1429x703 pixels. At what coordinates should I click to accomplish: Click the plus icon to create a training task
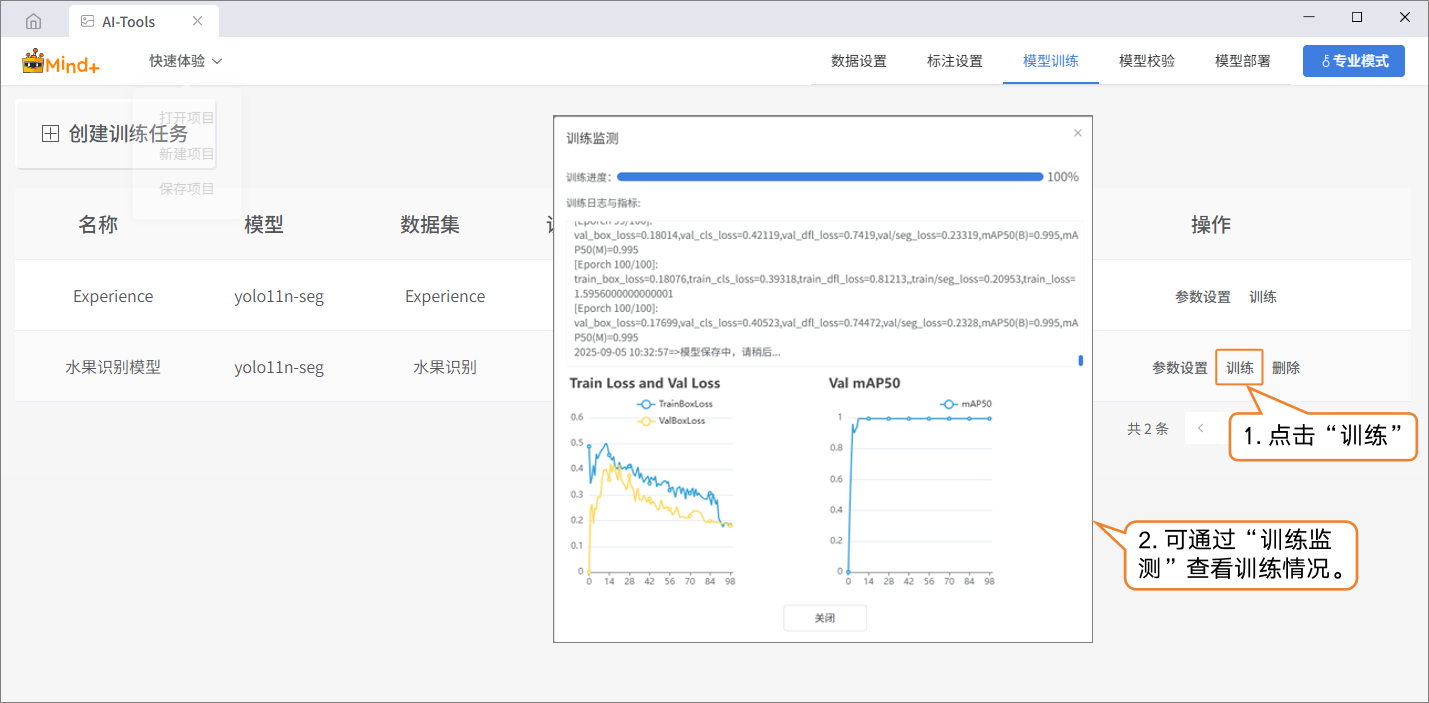pyautogui.click(x=50, y=134)
